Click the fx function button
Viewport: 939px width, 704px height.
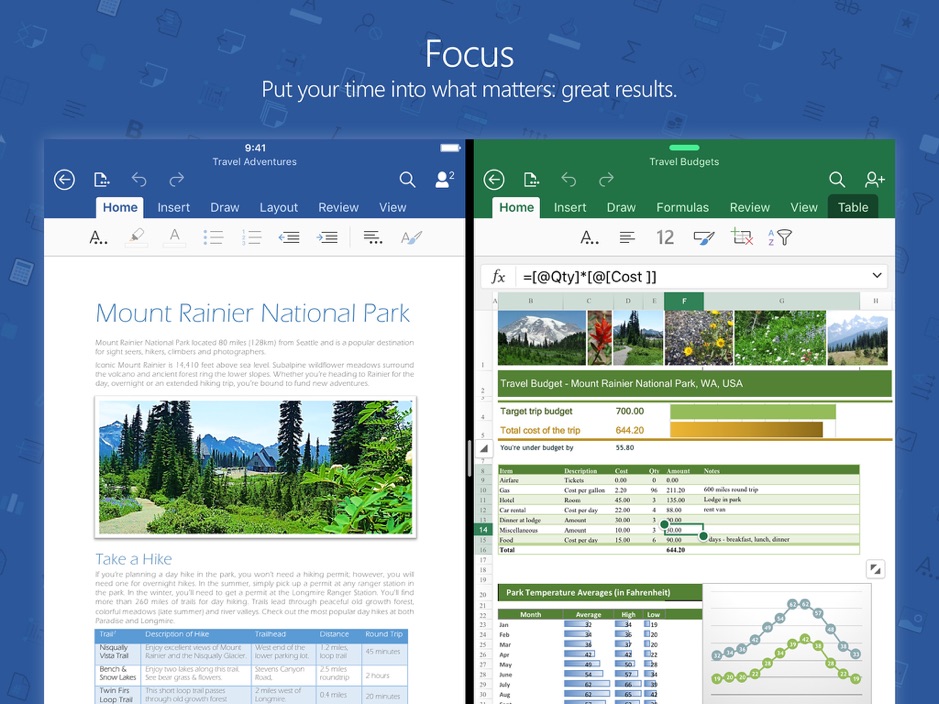tap(498, 277)
